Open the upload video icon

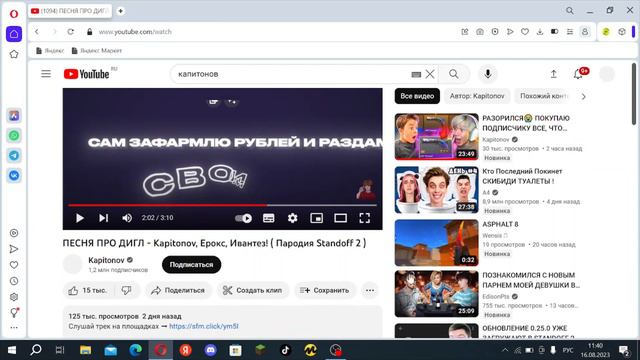click(553, 74)
